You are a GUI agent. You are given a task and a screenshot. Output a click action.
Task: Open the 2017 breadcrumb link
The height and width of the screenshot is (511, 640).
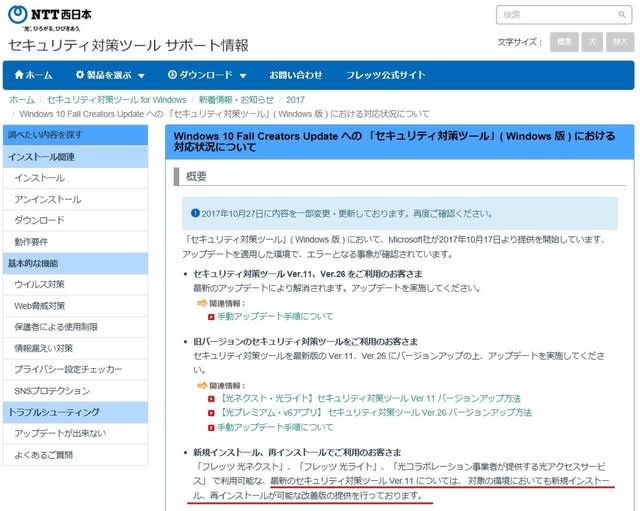pos(295,100)
